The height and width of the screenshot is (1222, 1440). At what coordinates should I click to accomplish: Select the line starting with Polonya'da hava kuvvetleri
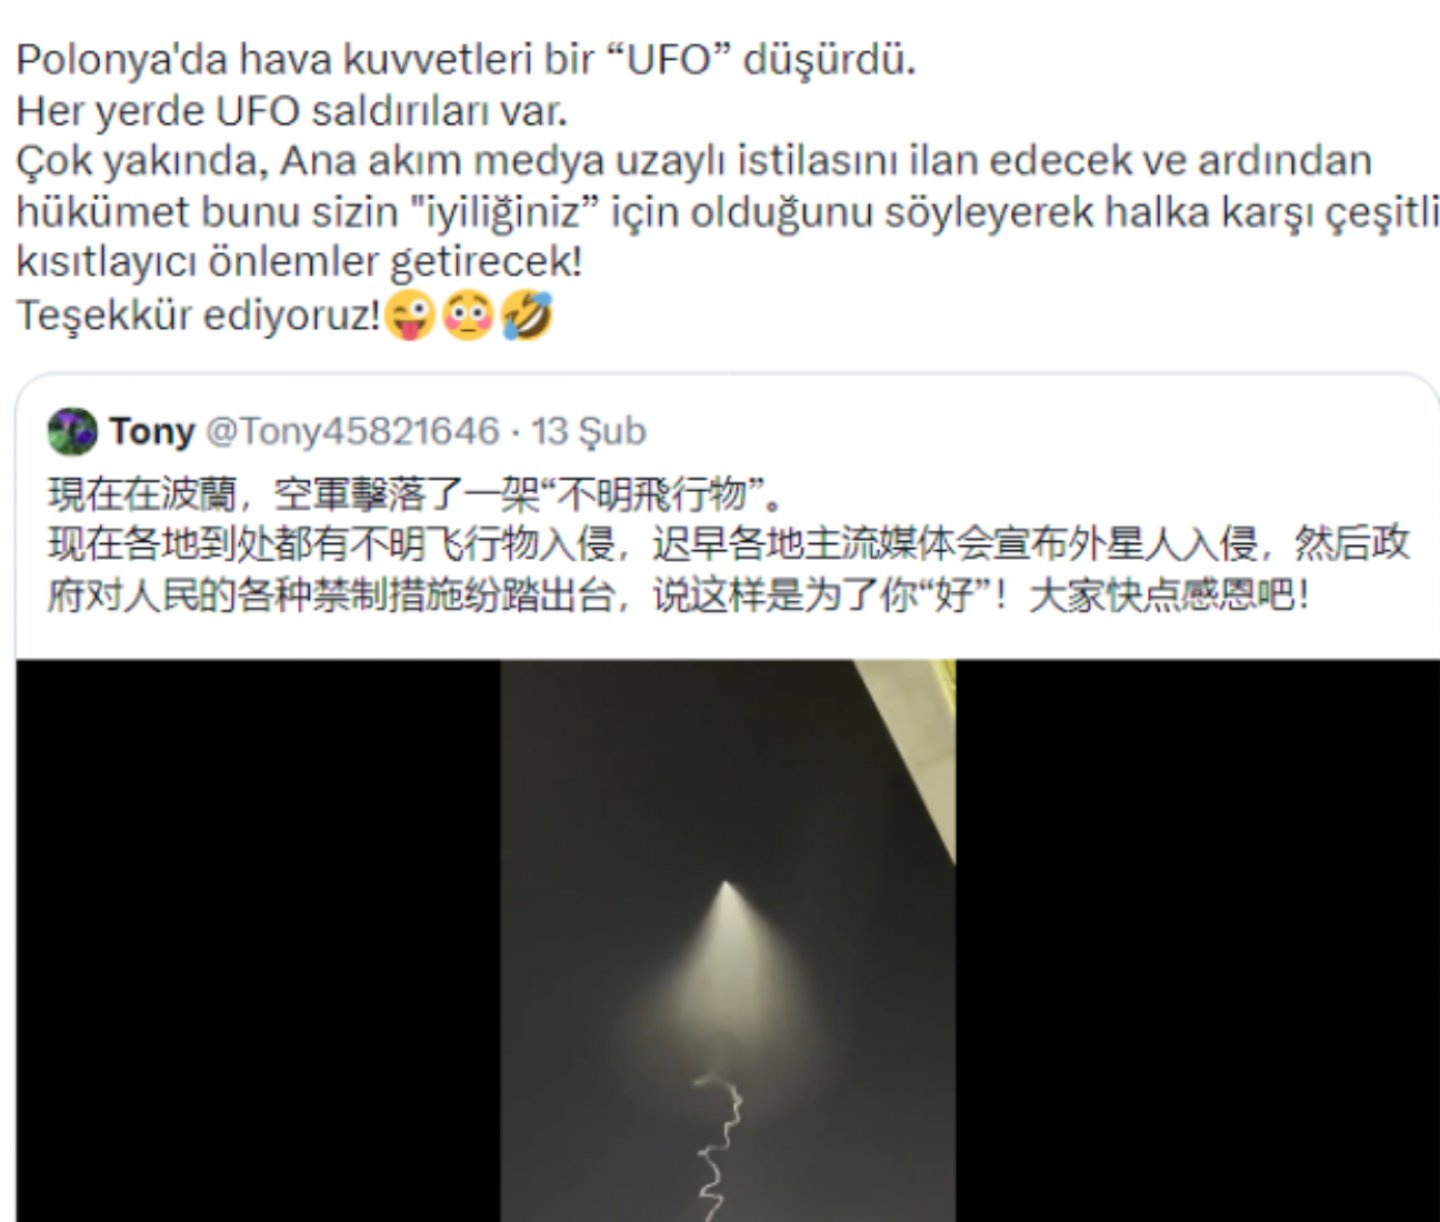tap(466, 60)
